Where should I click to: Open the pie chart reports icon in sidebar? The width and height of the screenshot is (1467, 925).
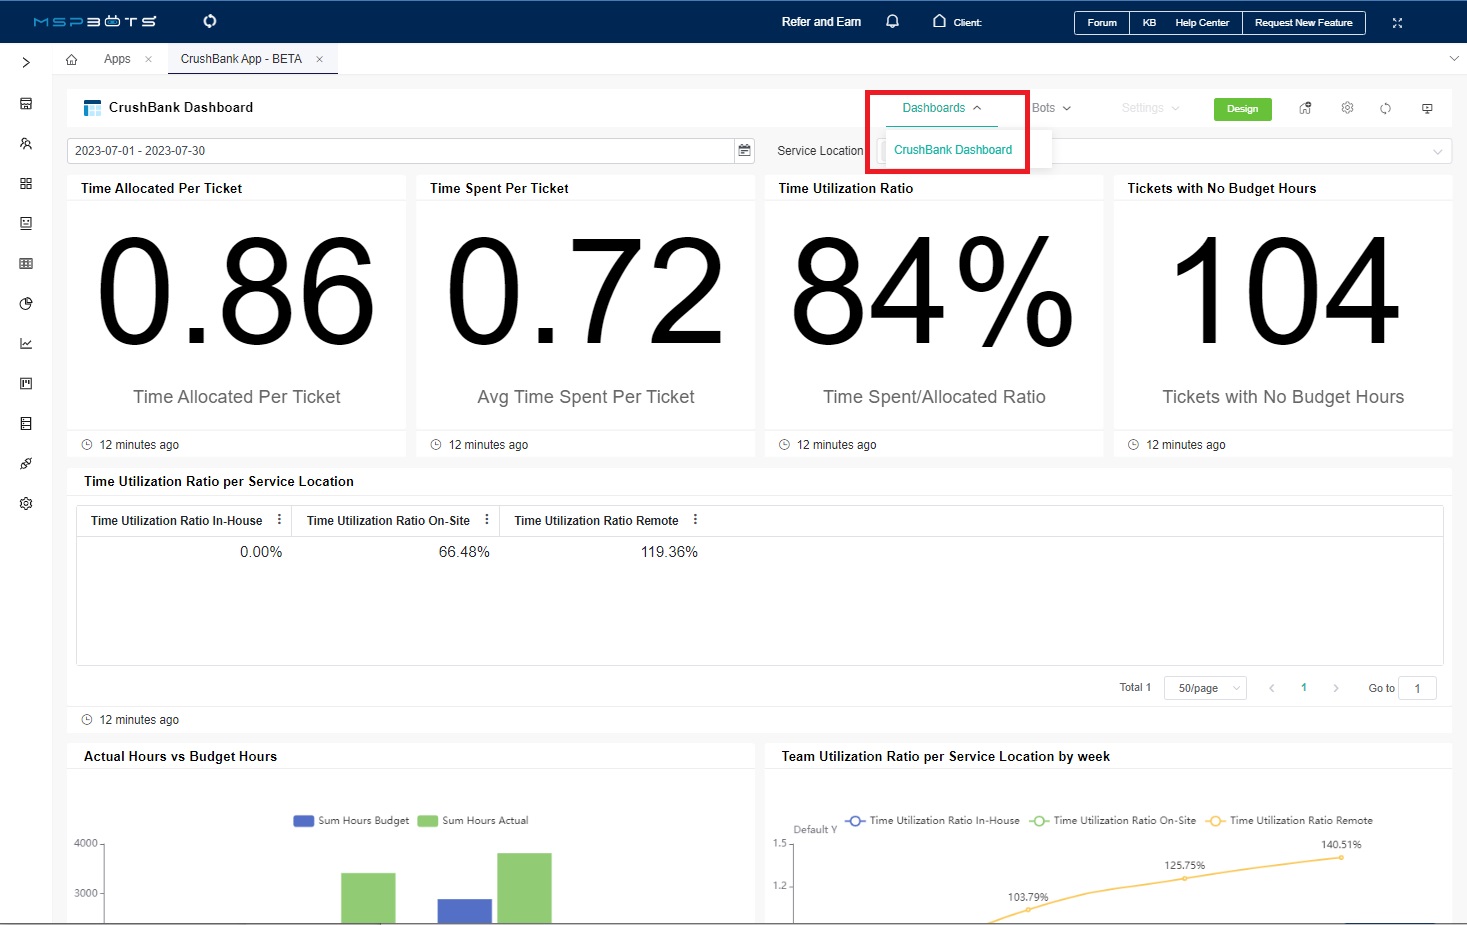(x=25, y=303)
